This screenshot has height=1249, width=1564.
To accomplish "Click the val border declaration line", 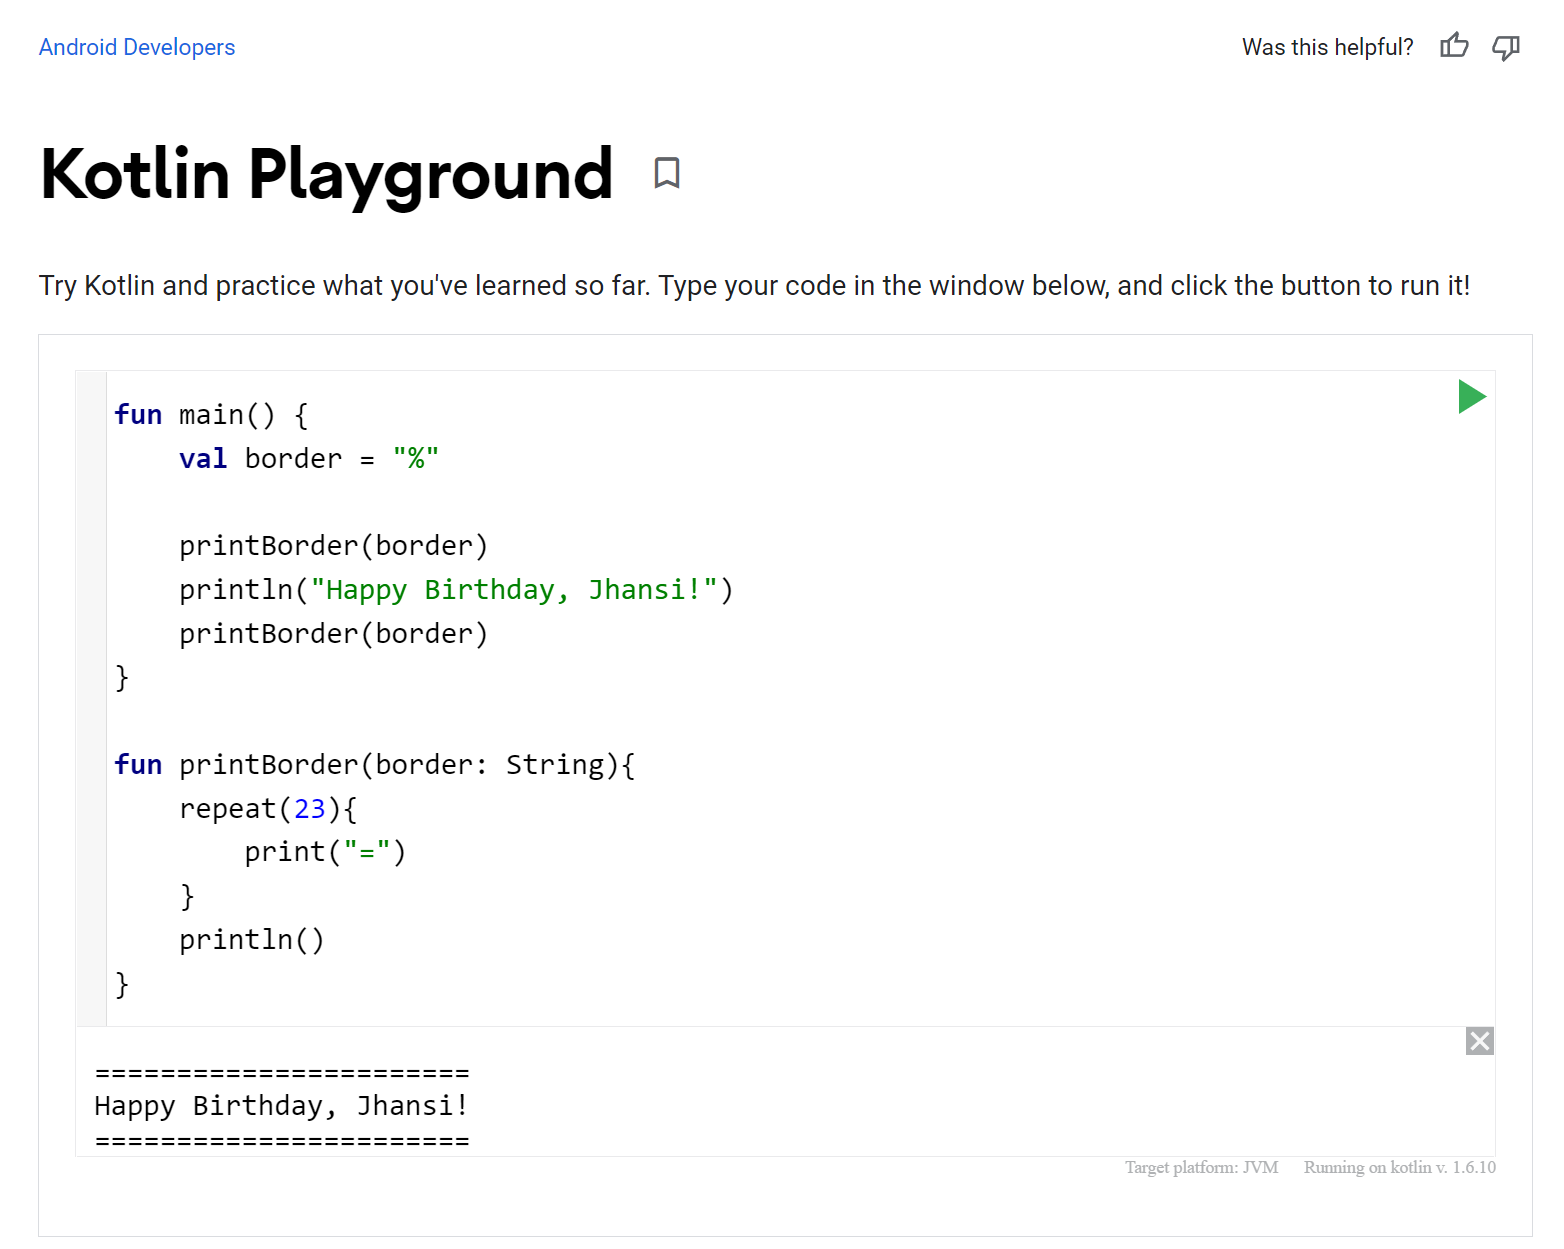I will [x=308, y=458].
